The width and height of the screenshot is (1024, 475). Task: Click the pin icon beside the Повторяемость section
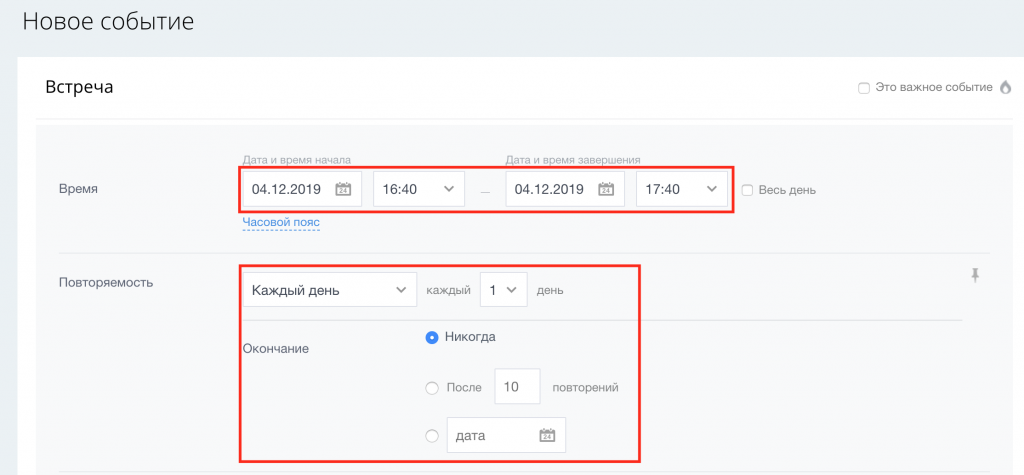pos(975,276)
